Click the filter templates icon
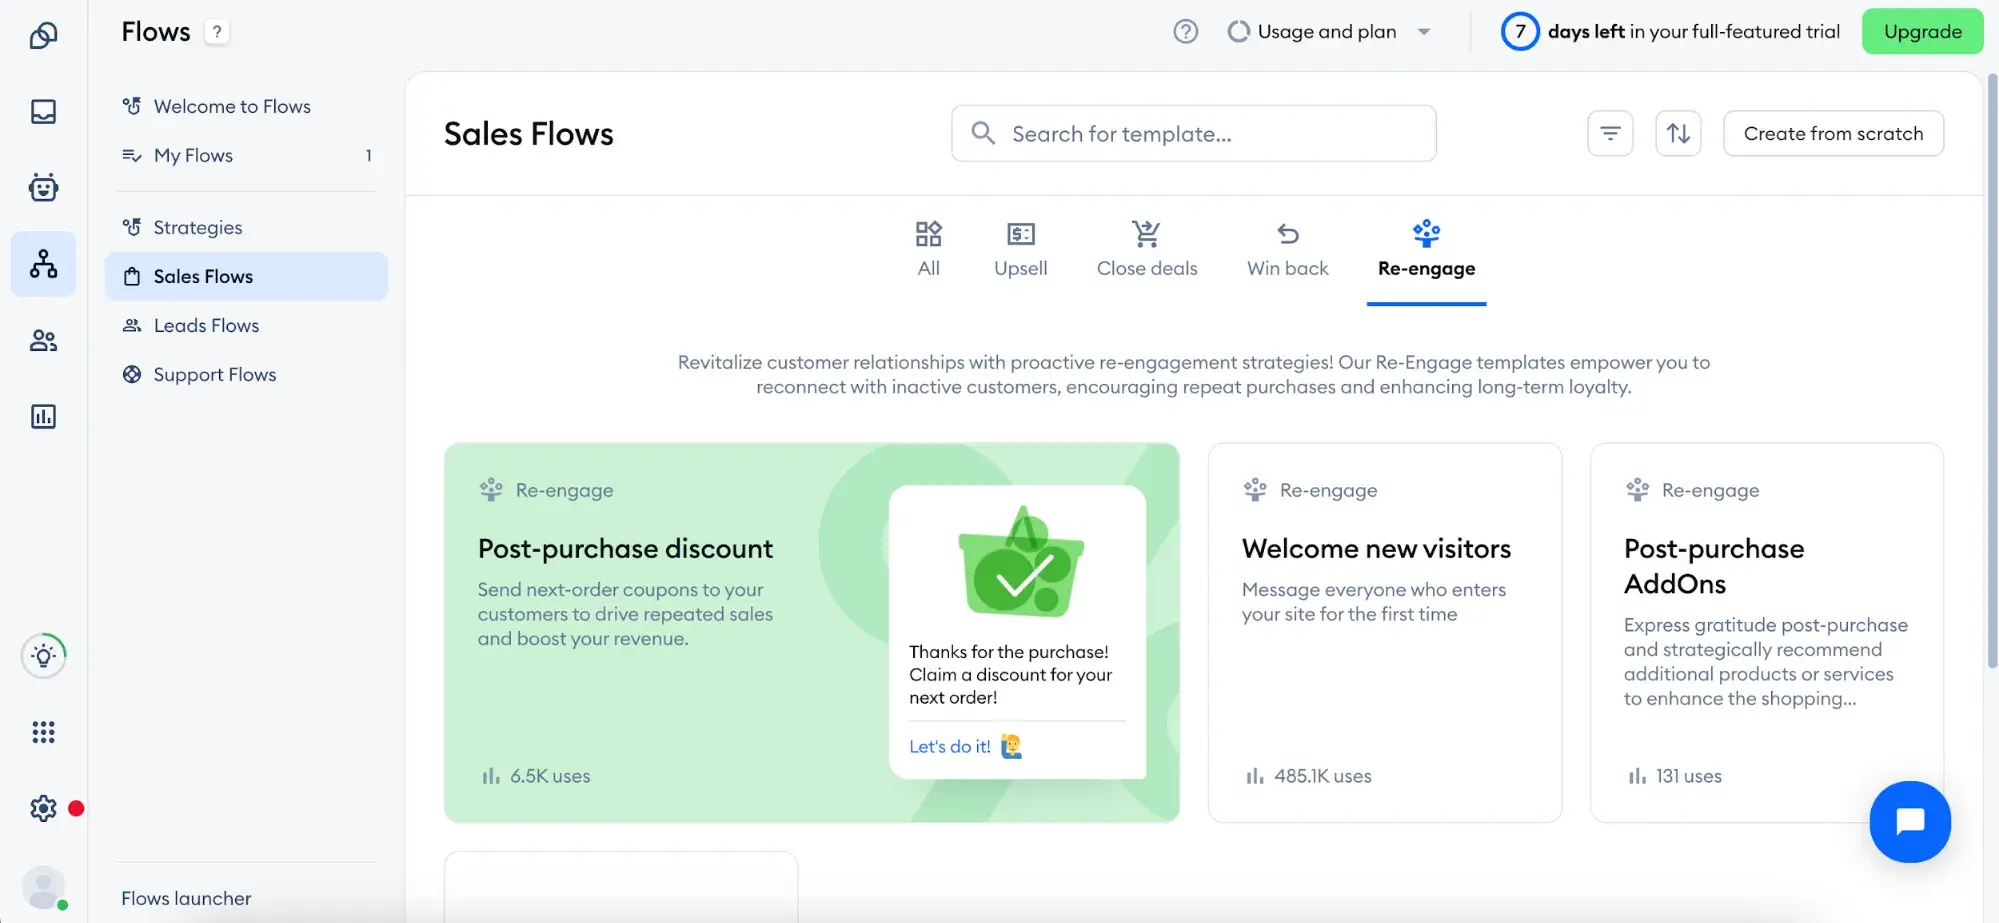This screenshot has height=923, width=1999. pyautogui.click(x=1610, y=133)
